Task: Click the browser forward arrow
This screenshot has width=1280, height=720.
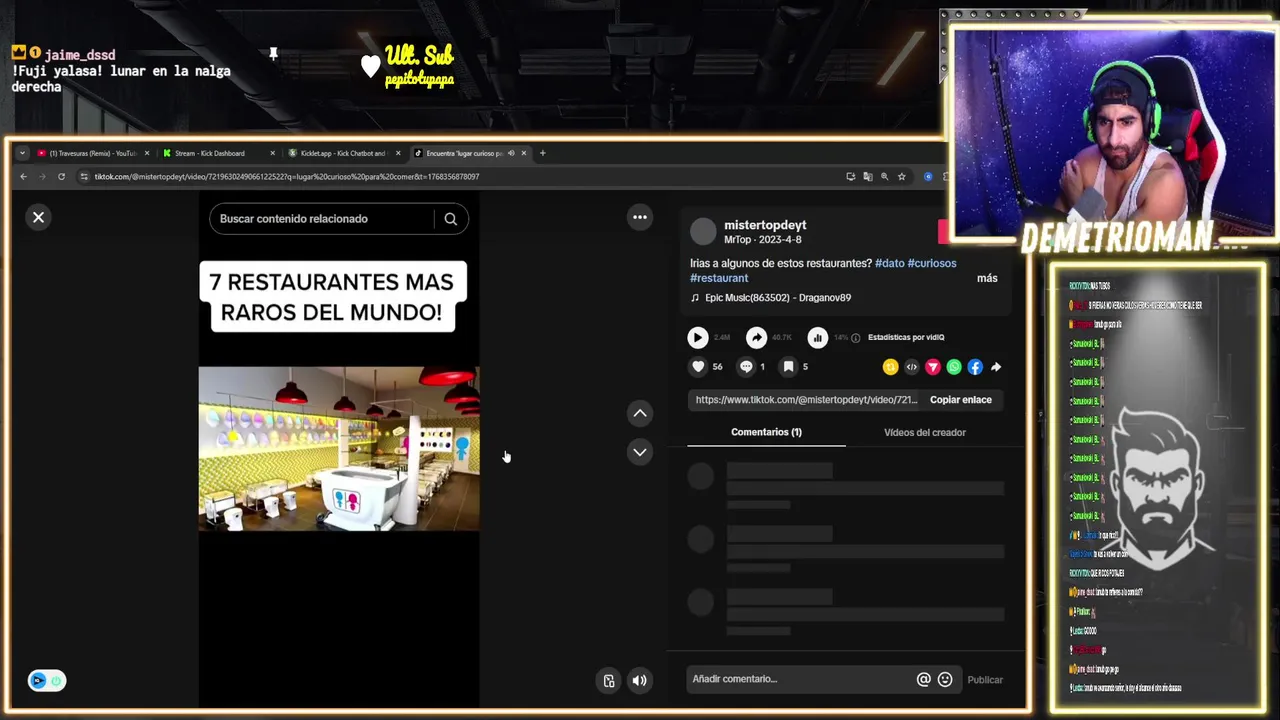Action: pyautogui.click(x=42, y=177)
